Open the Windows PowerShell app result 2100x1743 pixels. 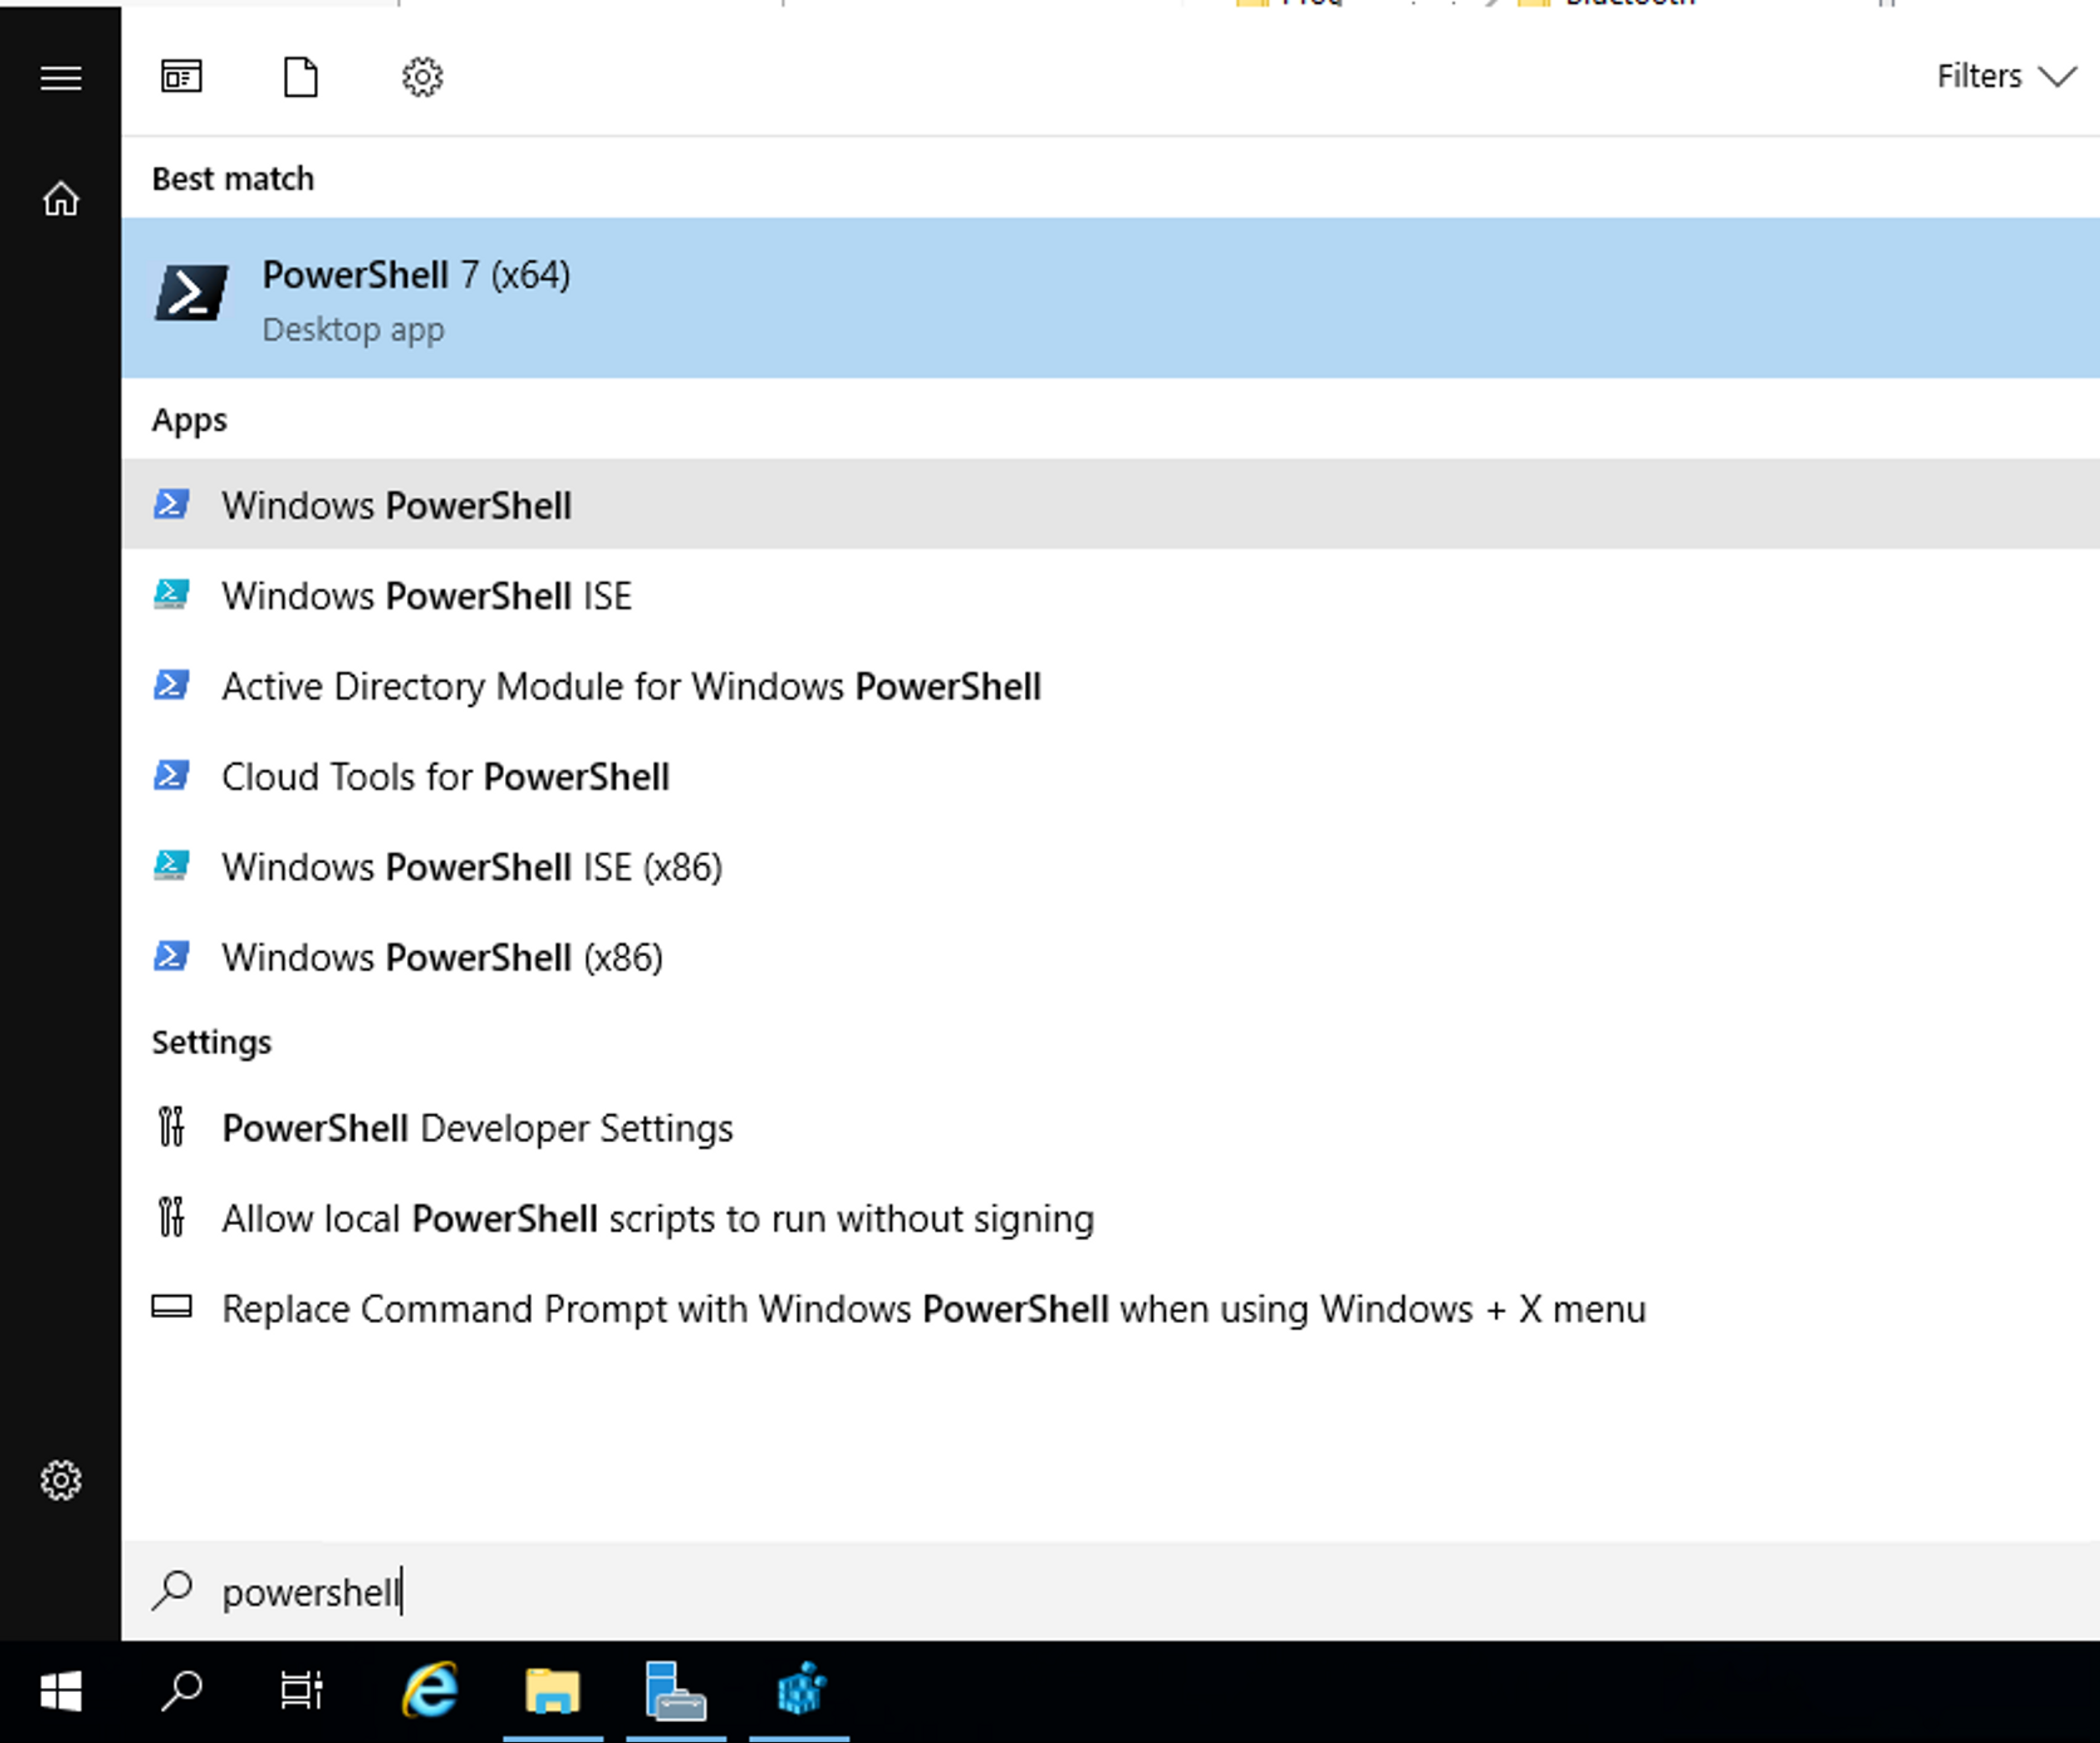click(397, 505)
